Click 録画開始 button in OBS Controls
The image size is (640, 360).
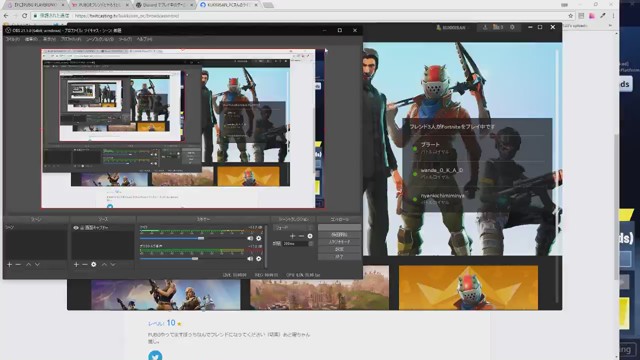pyautogui.click(x=340, y=235)
